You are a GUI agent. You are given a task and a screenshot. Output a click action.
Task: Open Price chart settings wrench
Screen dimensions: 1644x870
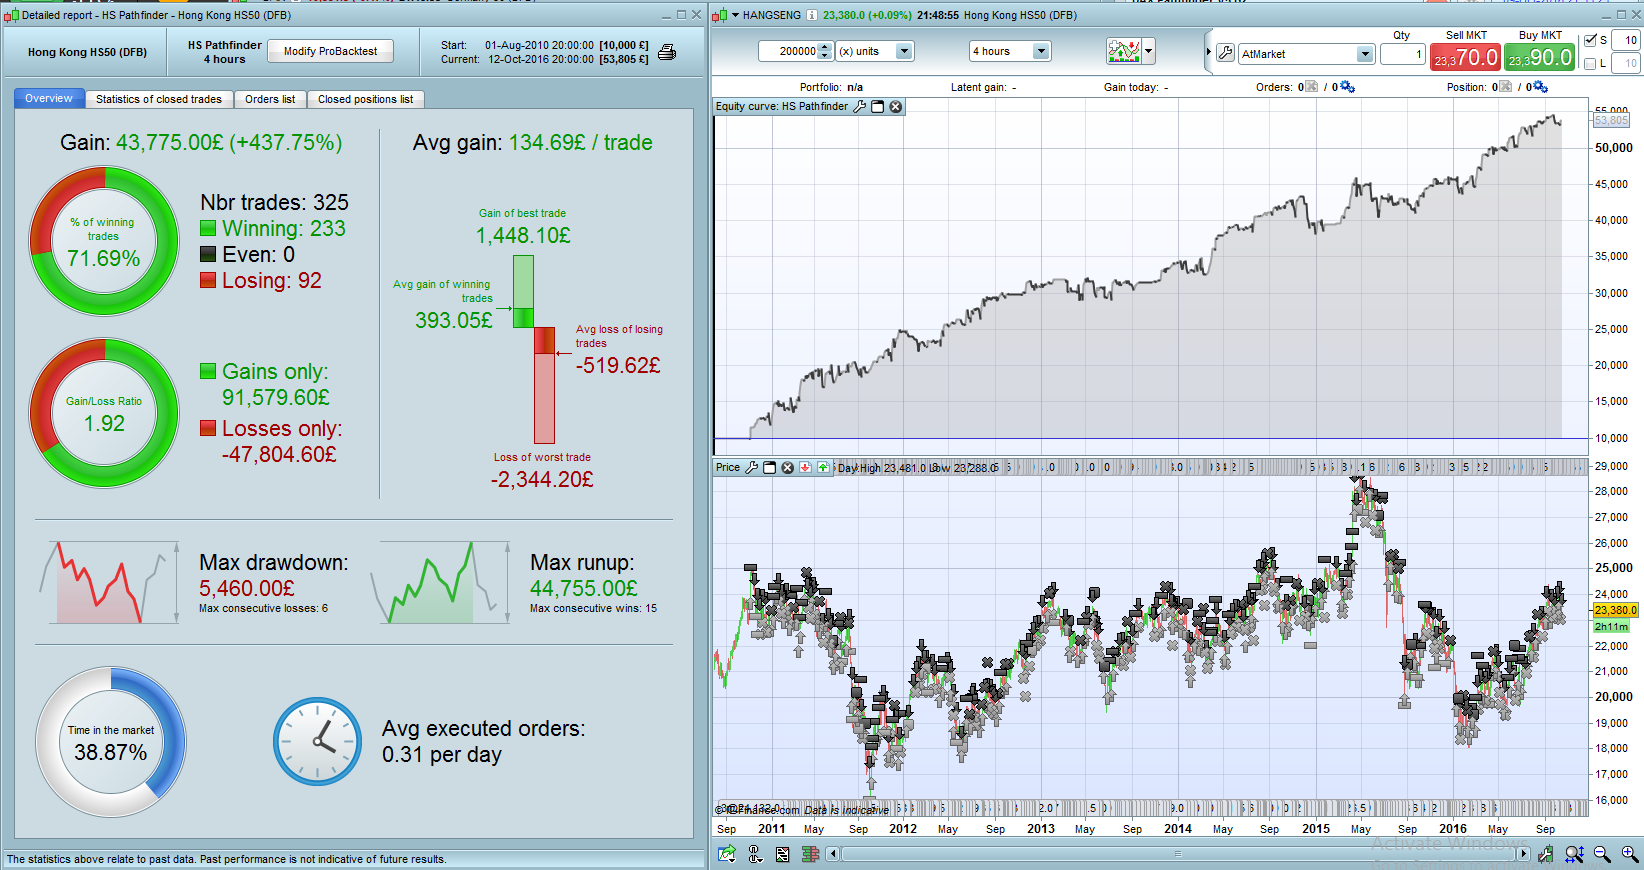[751, 467]
